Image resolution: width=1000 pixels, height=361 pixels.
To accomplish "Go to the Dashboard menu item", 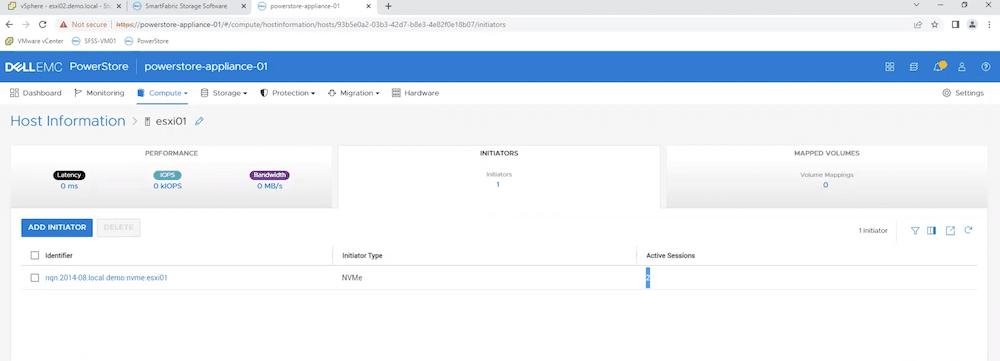I will [36, 93].
